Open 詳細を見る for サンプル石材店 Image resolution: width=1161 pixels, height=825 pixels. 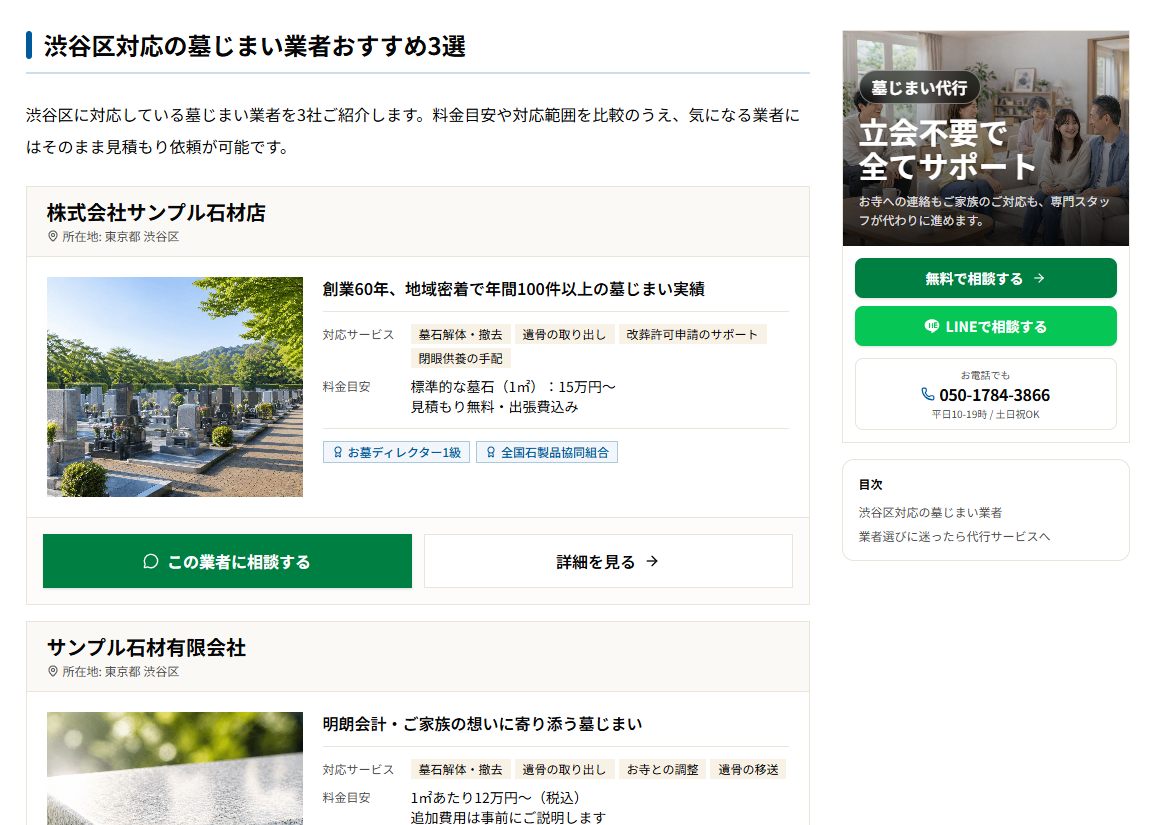608,561
